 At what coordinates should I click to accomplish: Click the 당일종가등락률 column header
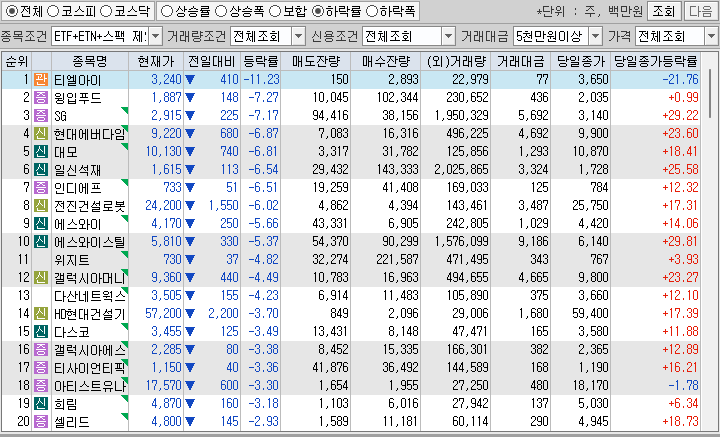pos(656,61)
